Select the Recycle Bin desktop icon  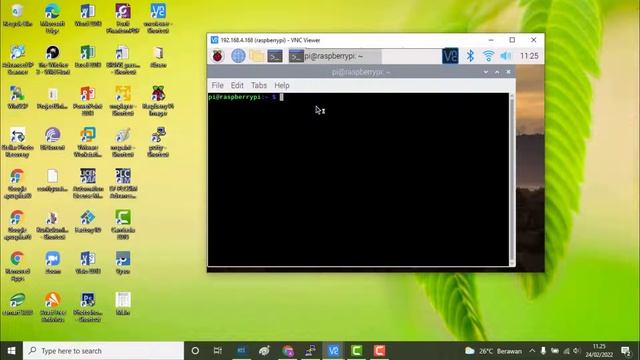(18, 16)
